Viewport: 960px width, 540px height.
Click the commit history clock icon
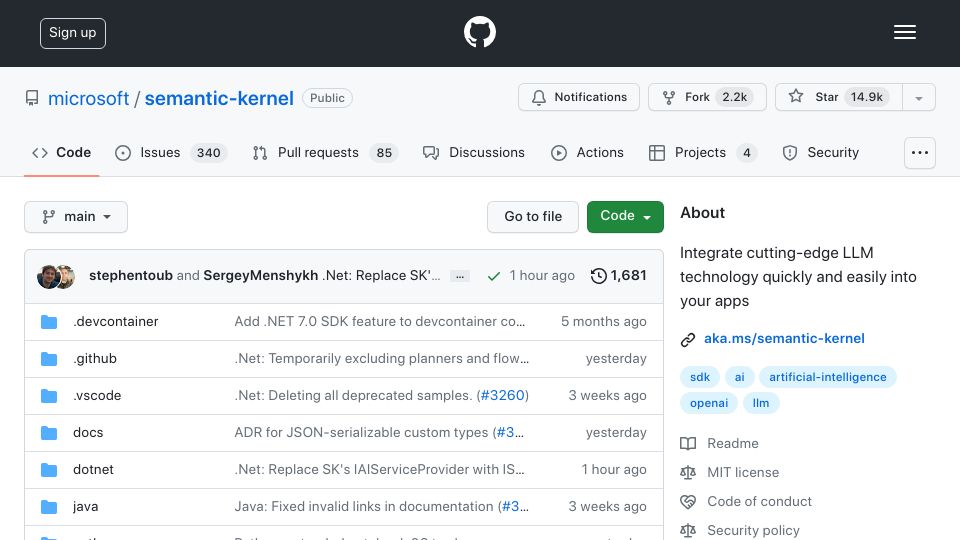pos(598,276)
